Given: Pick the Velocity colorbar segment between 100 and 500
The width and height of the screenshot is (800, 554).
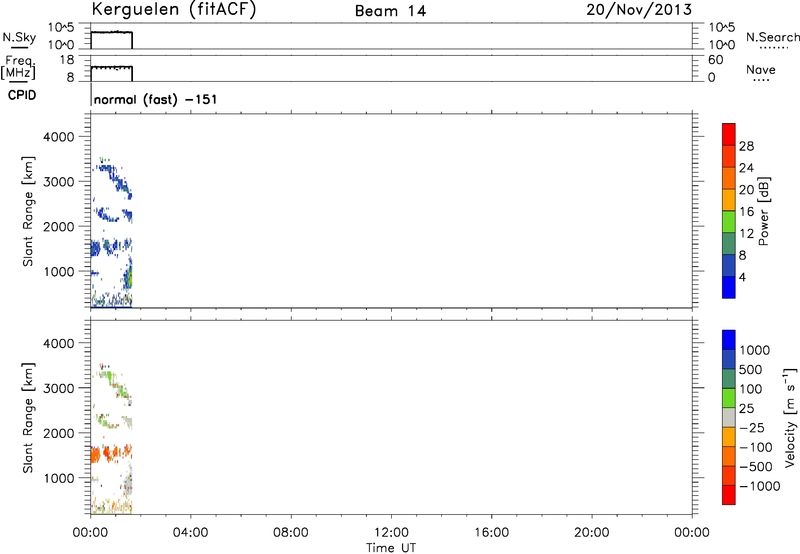Looking at the screenshot, I should pos(729,379).
